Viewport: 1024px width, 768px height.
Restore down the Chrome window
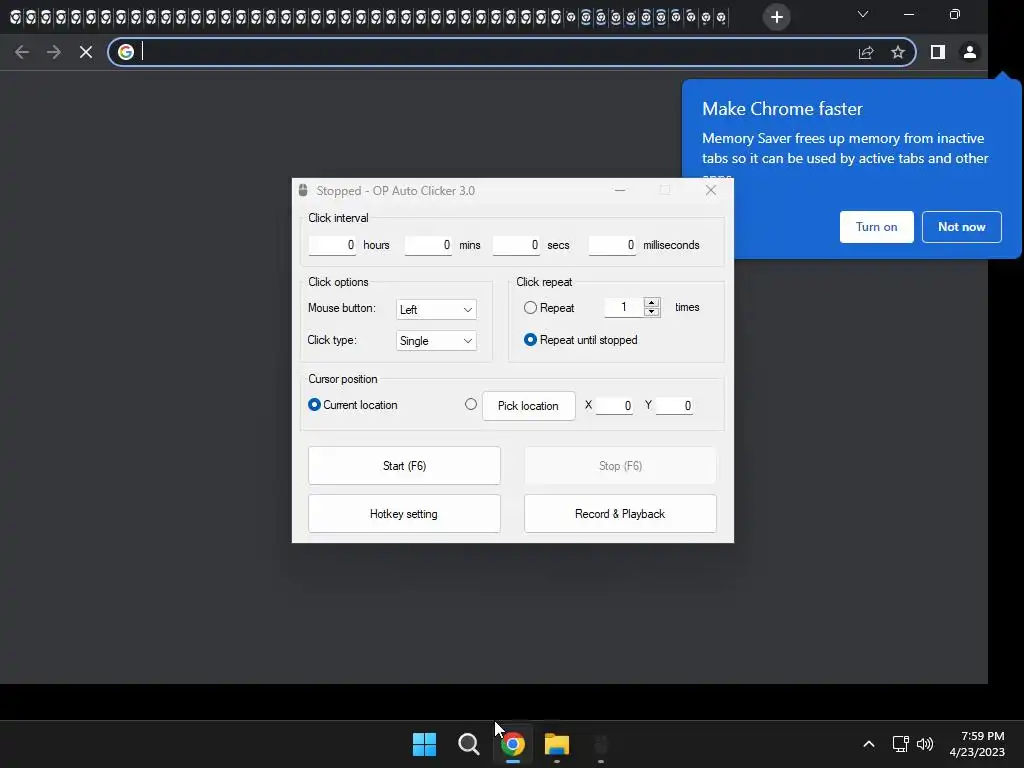tap(955, 14)
